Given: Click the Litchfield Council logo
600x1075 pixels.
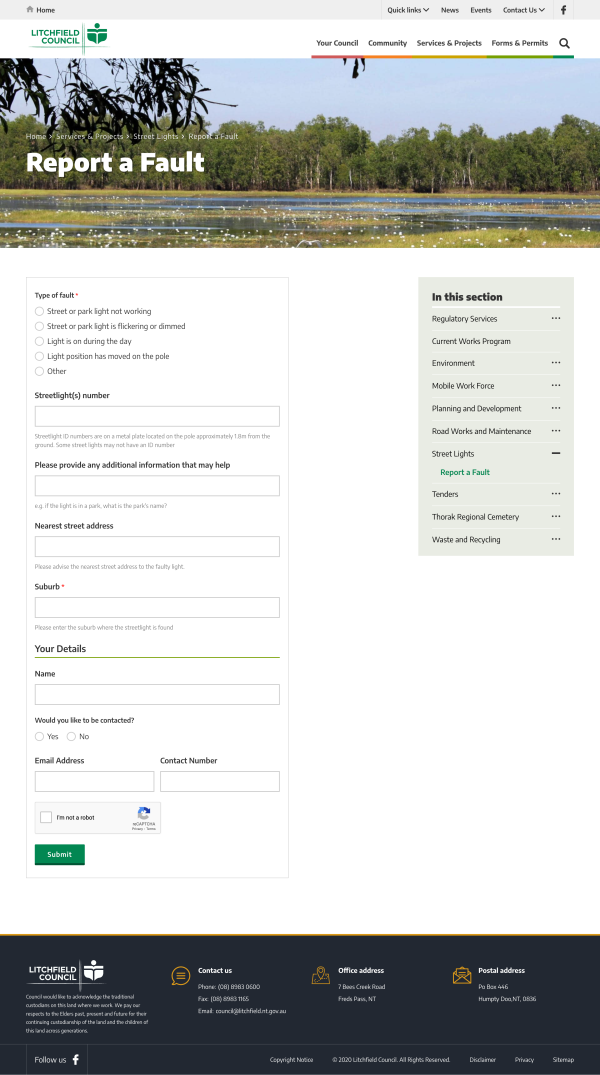Looking at the screenshot, I should coord(68,38).
